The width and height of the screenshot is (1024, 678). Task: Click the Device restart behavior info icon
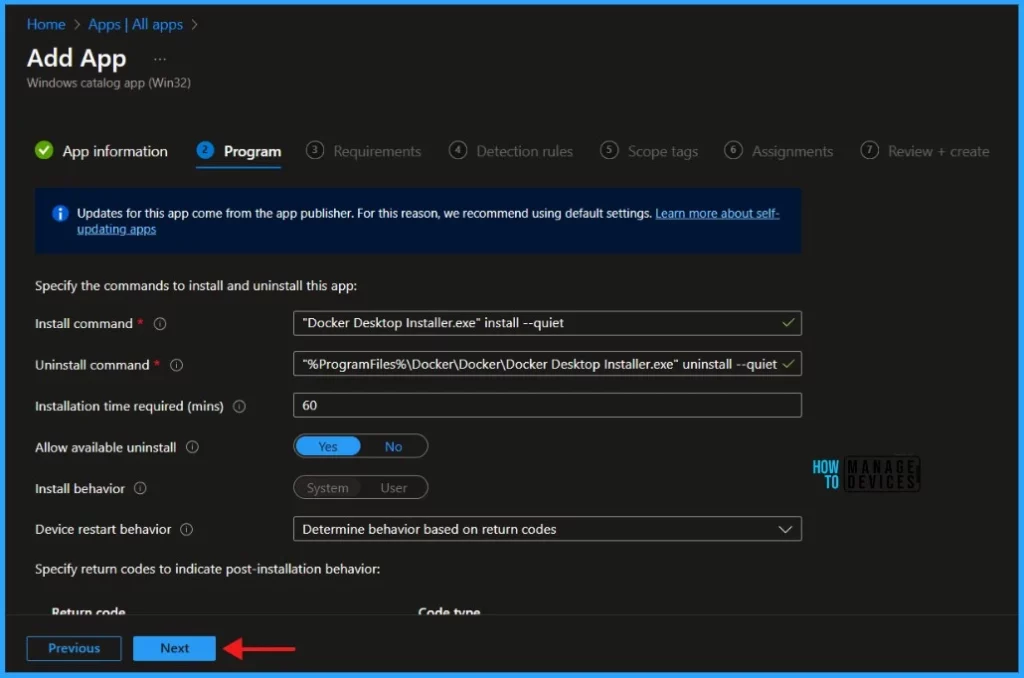(x=187, y=530)
